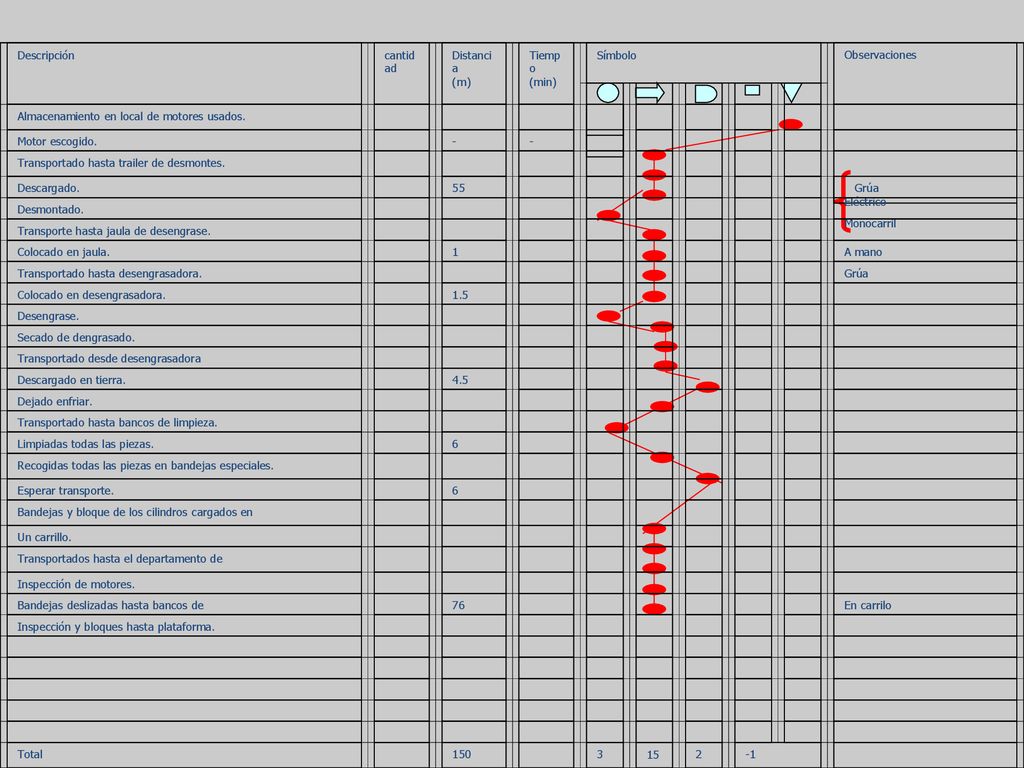The height and width of the screenshot is (768, 1024).
Task: Click the 'Motor escogido.' row text
Action: click(57, 141)
